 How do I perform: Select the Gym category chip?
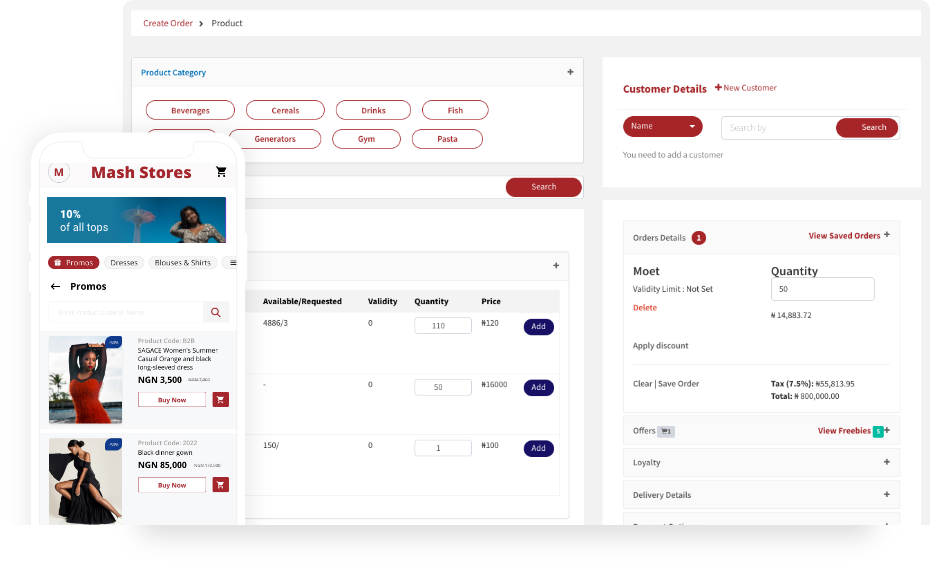(367, 139)
